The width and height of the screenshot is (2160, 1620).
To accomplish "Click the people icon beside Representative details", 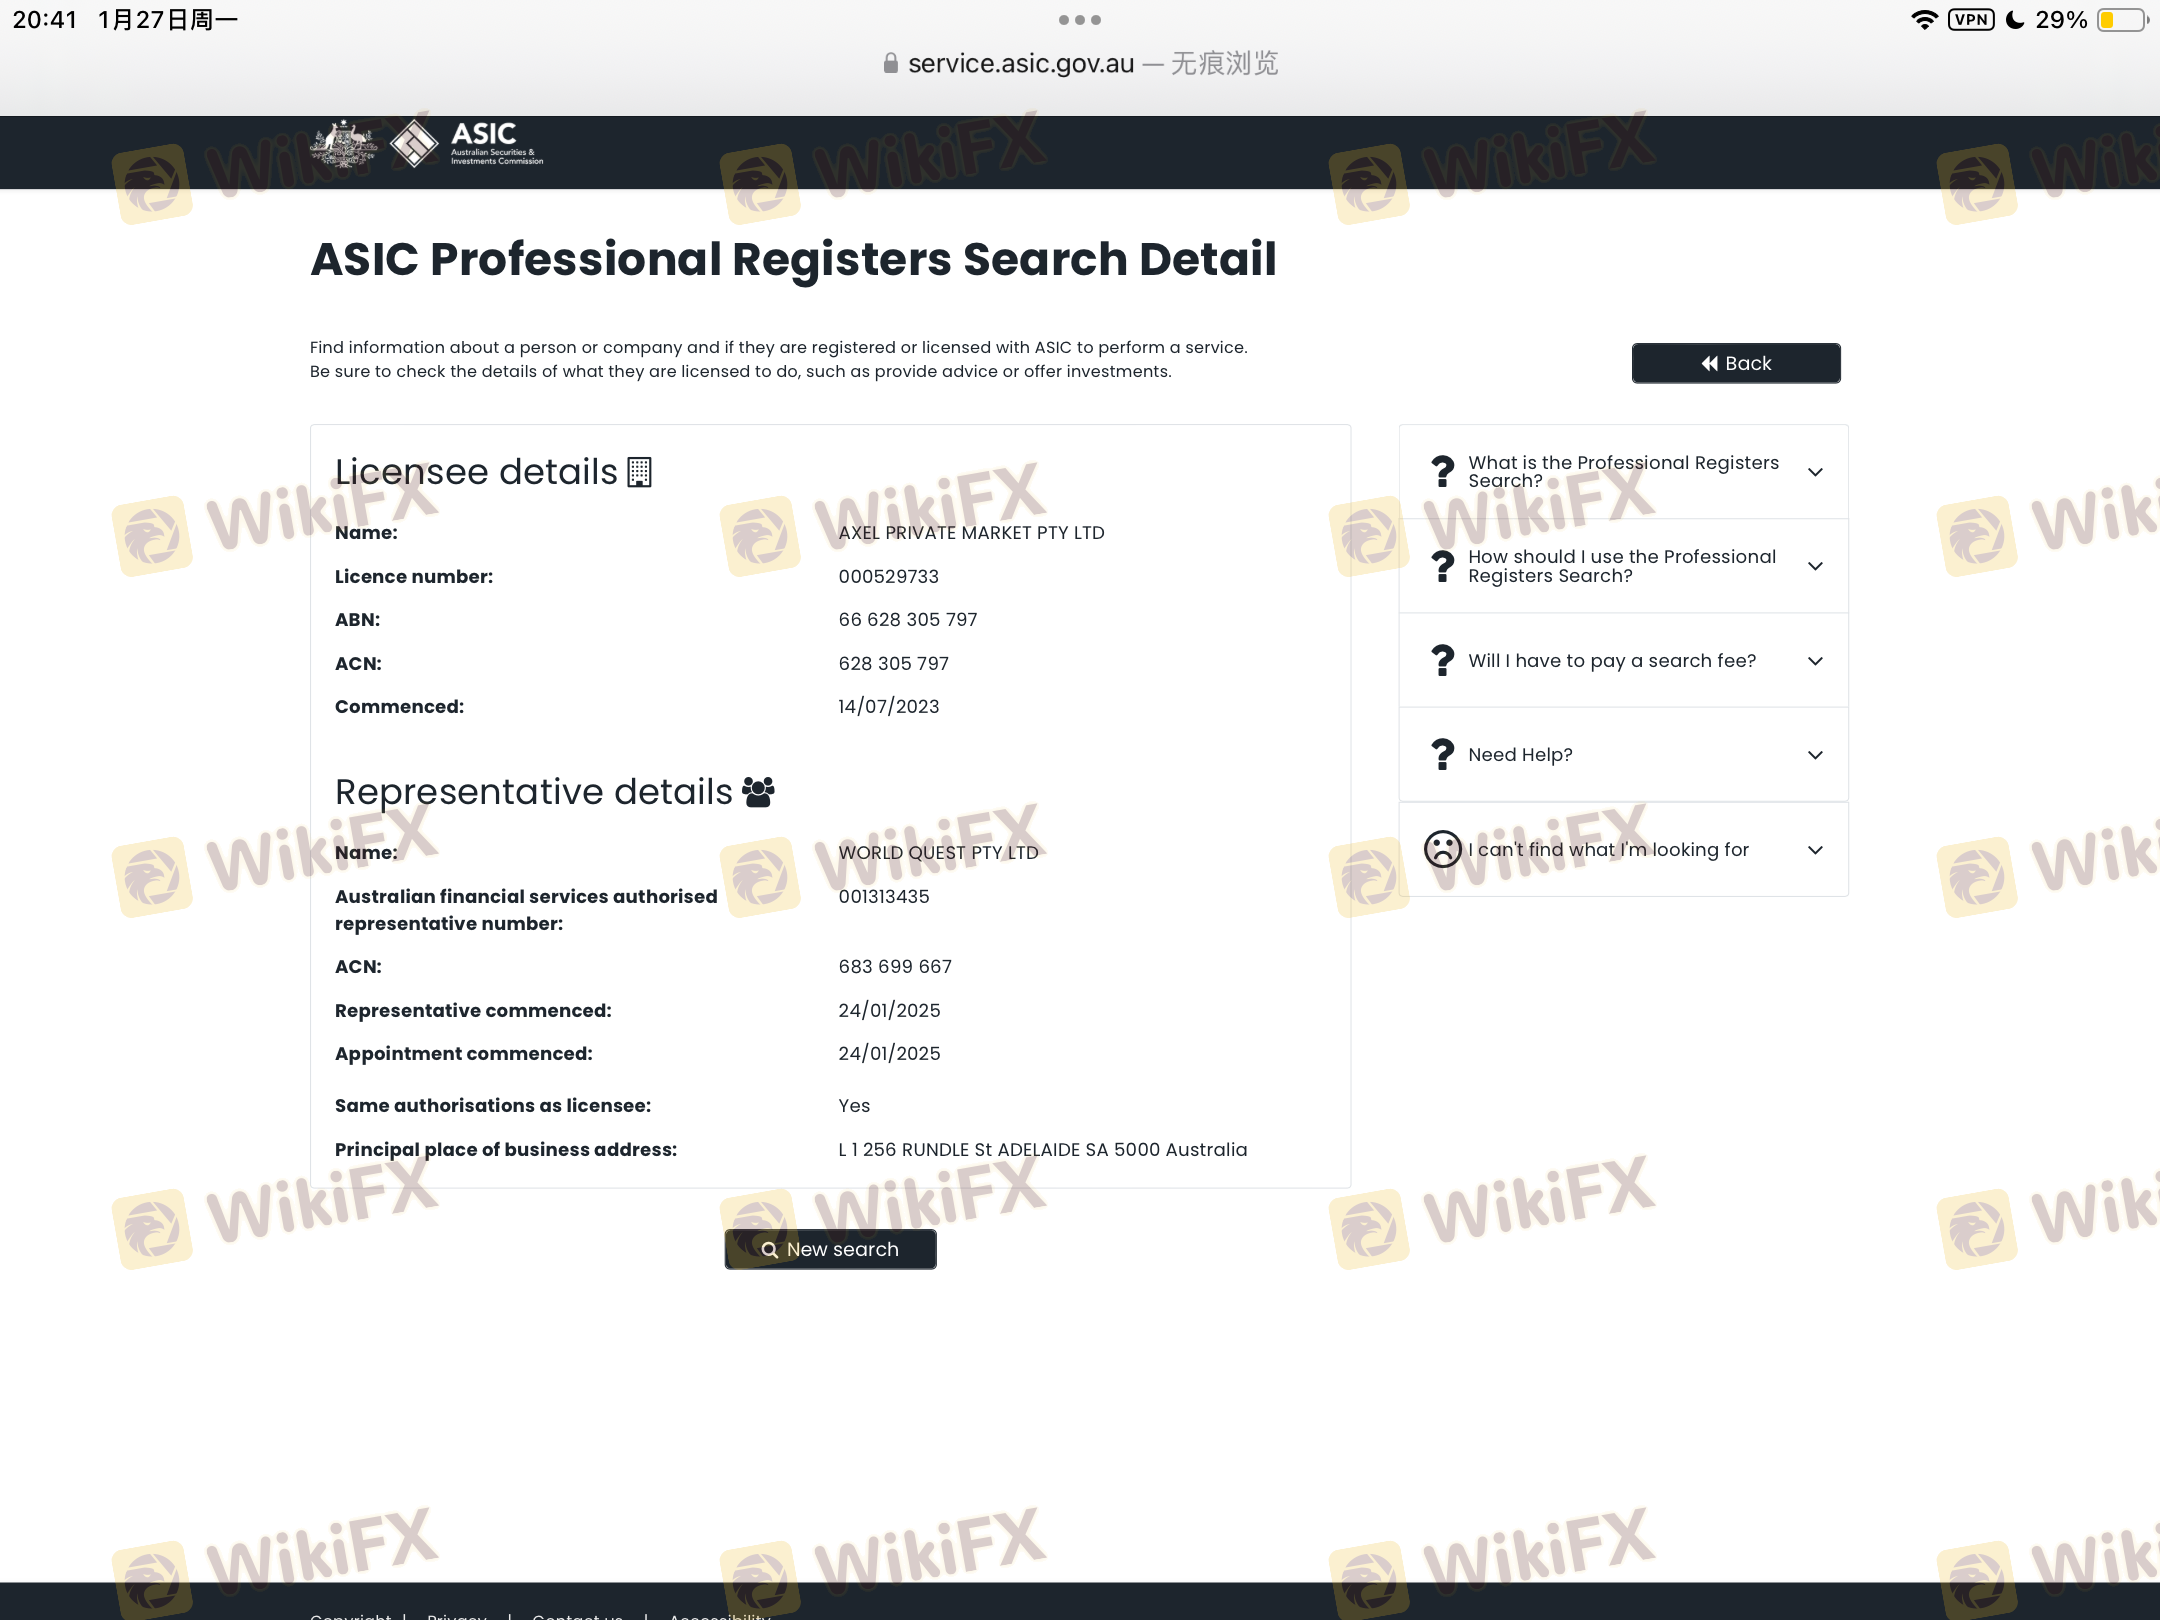I will [758, 792].
